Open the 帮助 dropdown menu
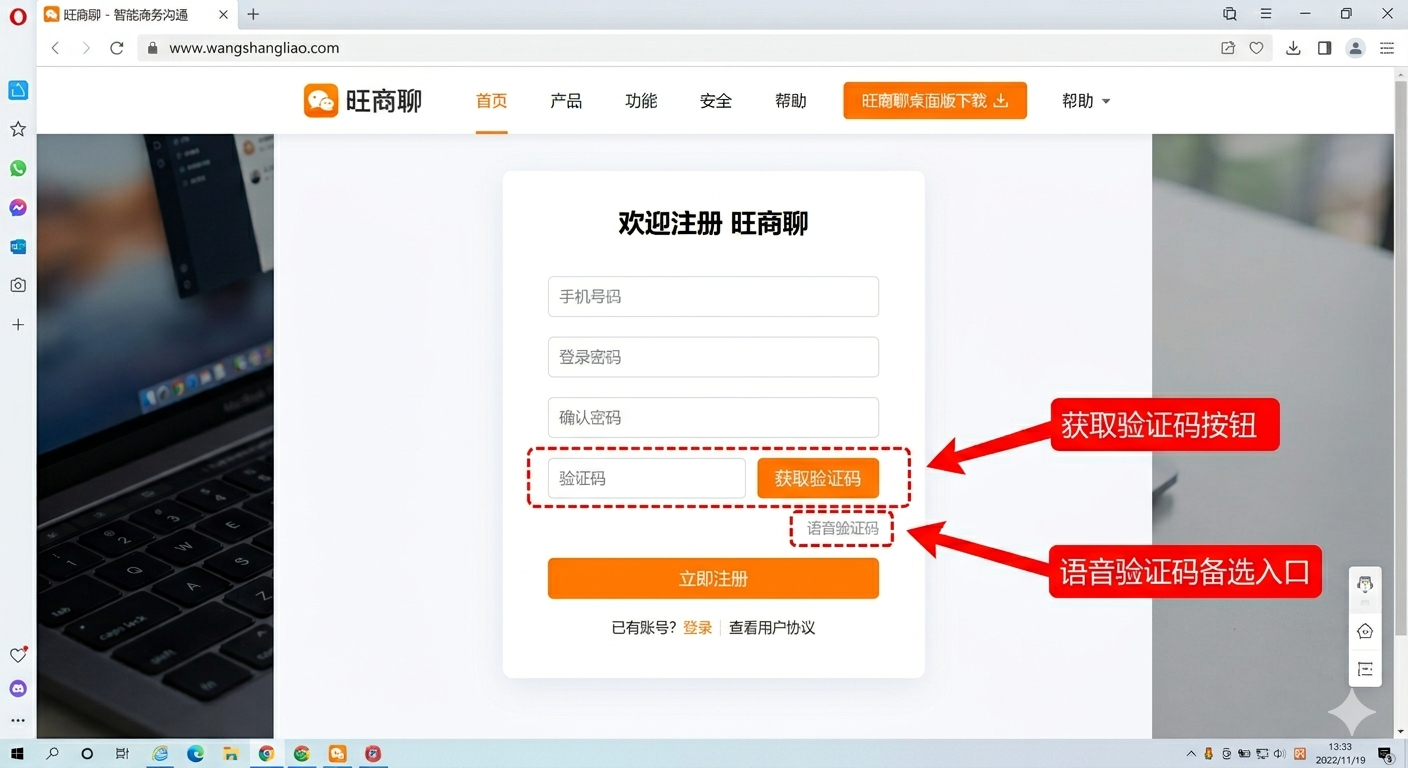Viewport: 1408px width, 768px height. (x=1086, y=100)
